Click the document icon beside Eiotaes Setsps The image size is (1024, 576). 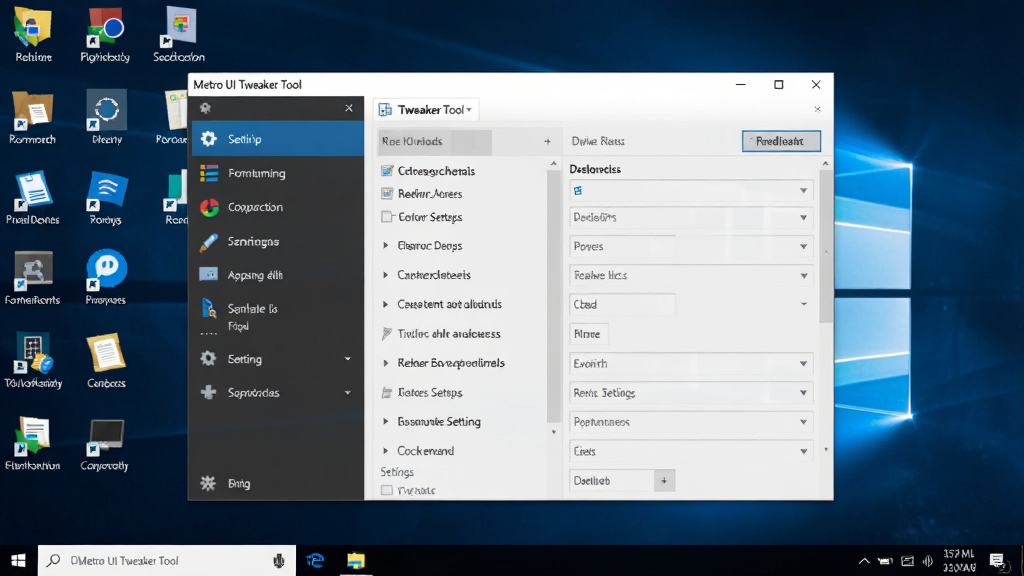click(x=387, y=392)
